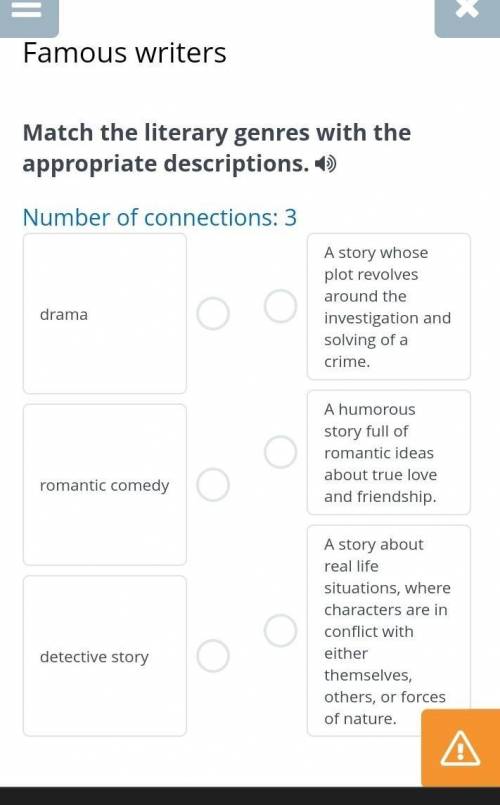Click the word drama
This screenshot has width=500, height=805.
[64, 314]
